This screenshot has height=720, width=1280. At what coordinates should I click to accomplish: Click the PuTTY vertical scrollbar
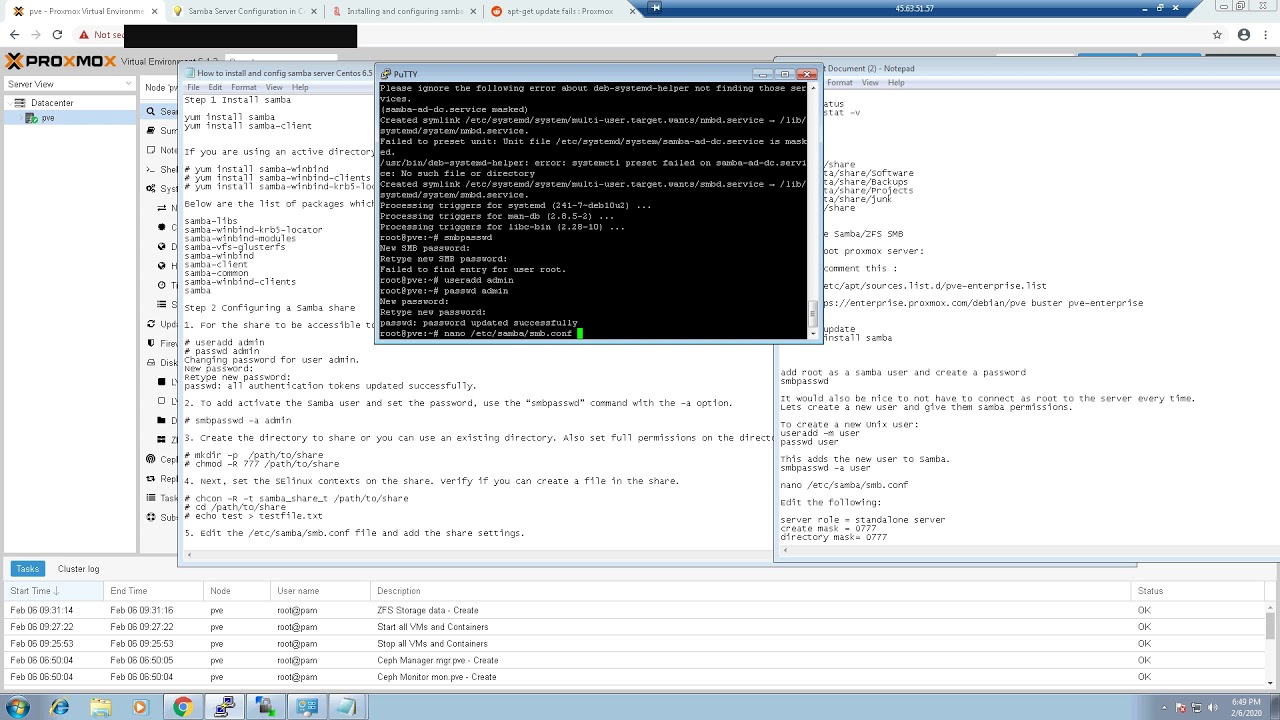(x=811, y=210)
